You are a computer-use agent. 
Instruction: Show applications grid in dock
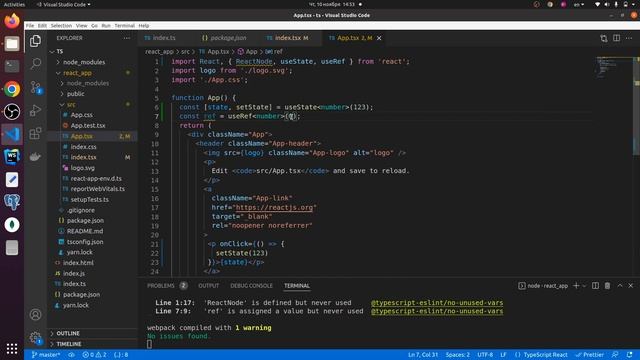pyautogui.click(x=12, y=348)
